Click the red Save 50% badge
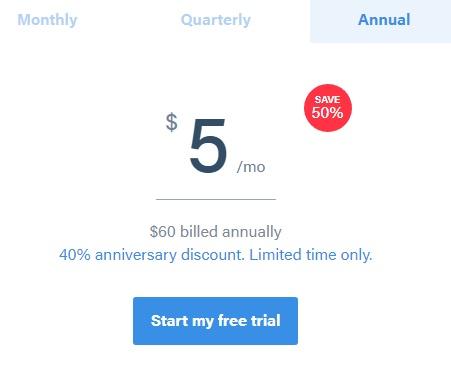The image size is (451, 373). [328, 108]
